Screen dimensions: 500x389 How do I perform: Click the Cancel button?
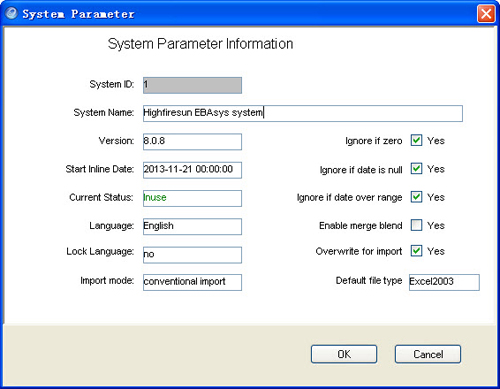(428, 354)
